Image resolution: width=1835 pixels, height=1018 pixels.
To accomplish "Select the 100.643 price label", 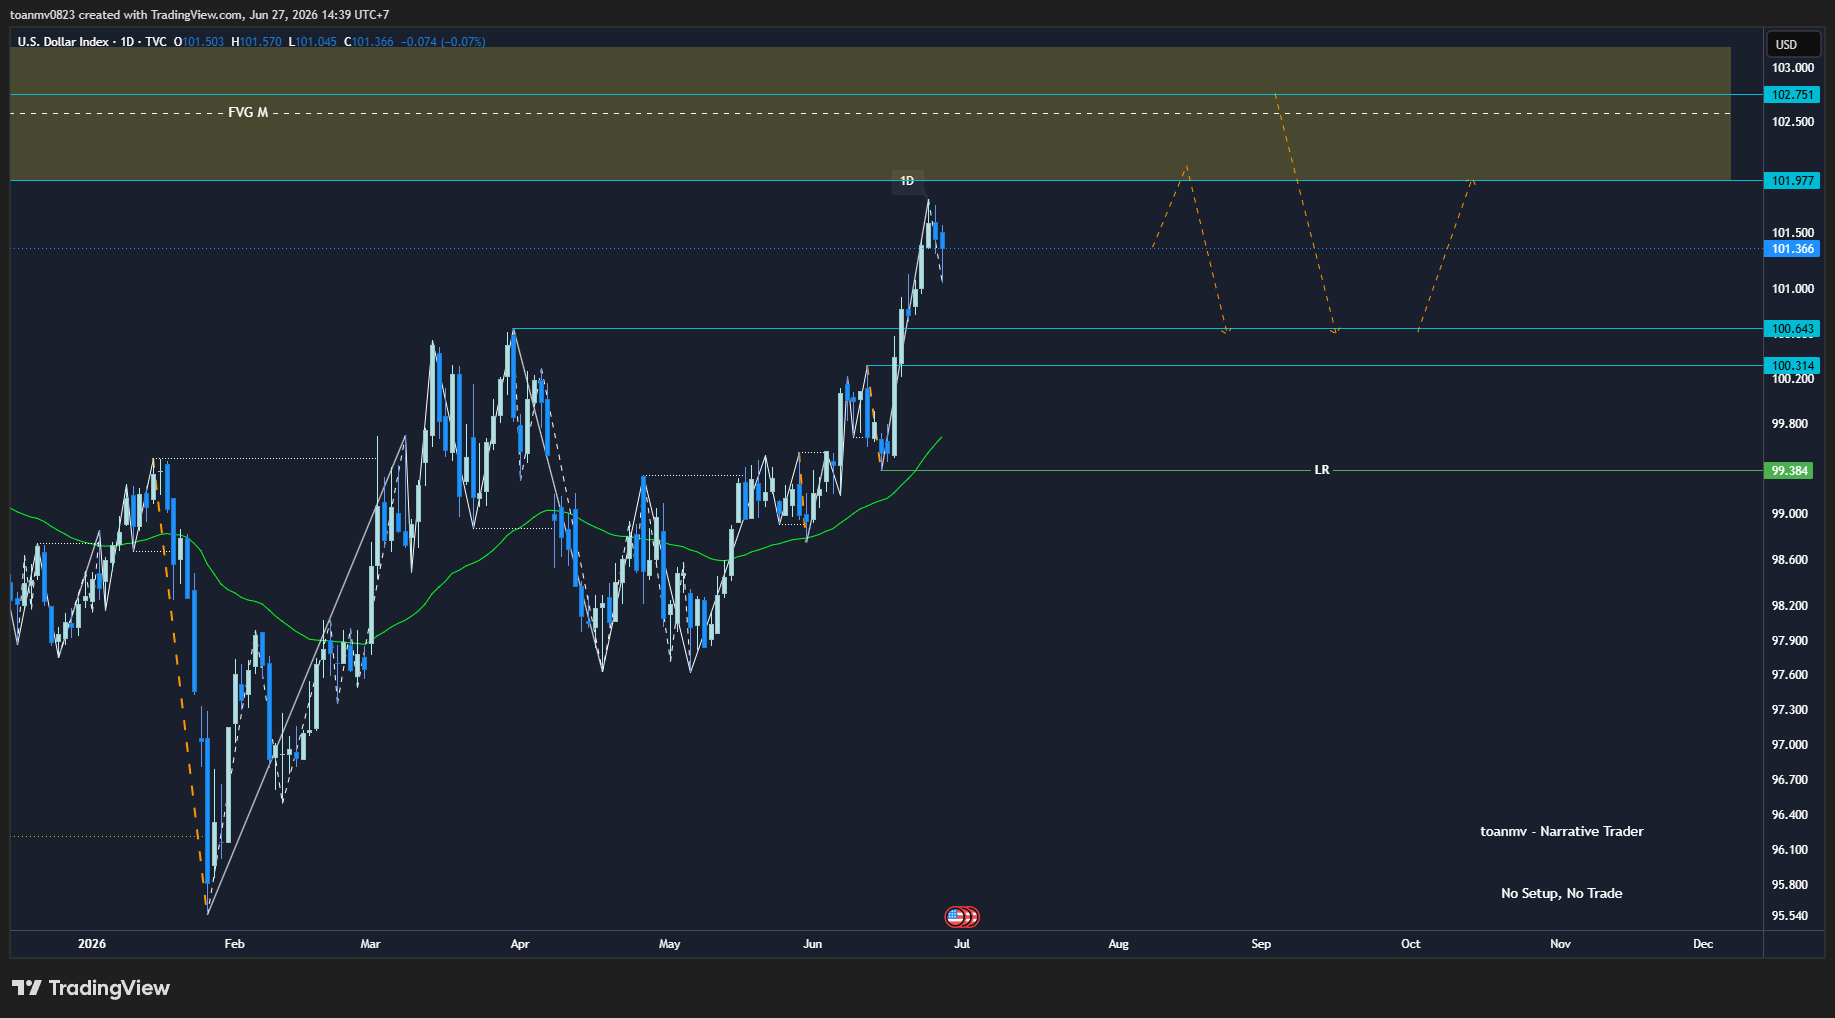I will click(1792, 329).
